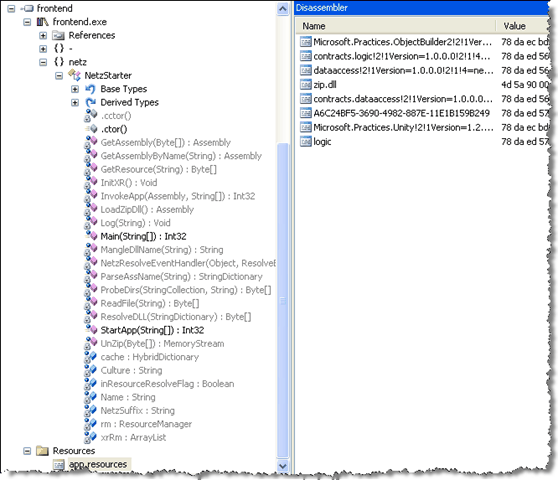Collapse the Resources folder node

[27, 451]
